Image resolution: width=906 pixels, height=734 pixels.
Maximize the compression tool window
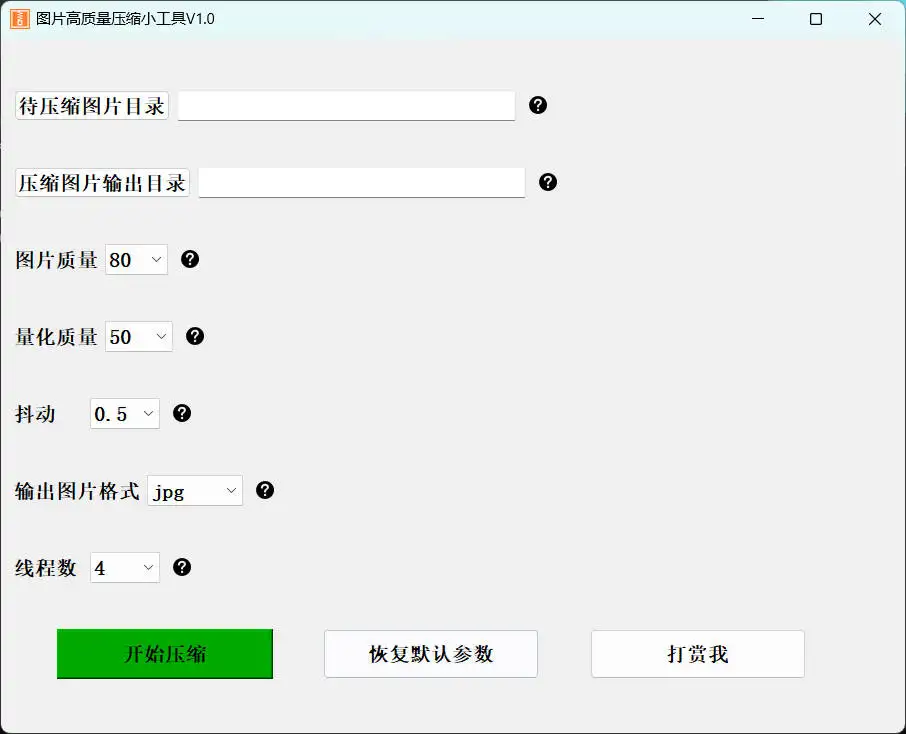pyautogui.click(x=816, y=18)
